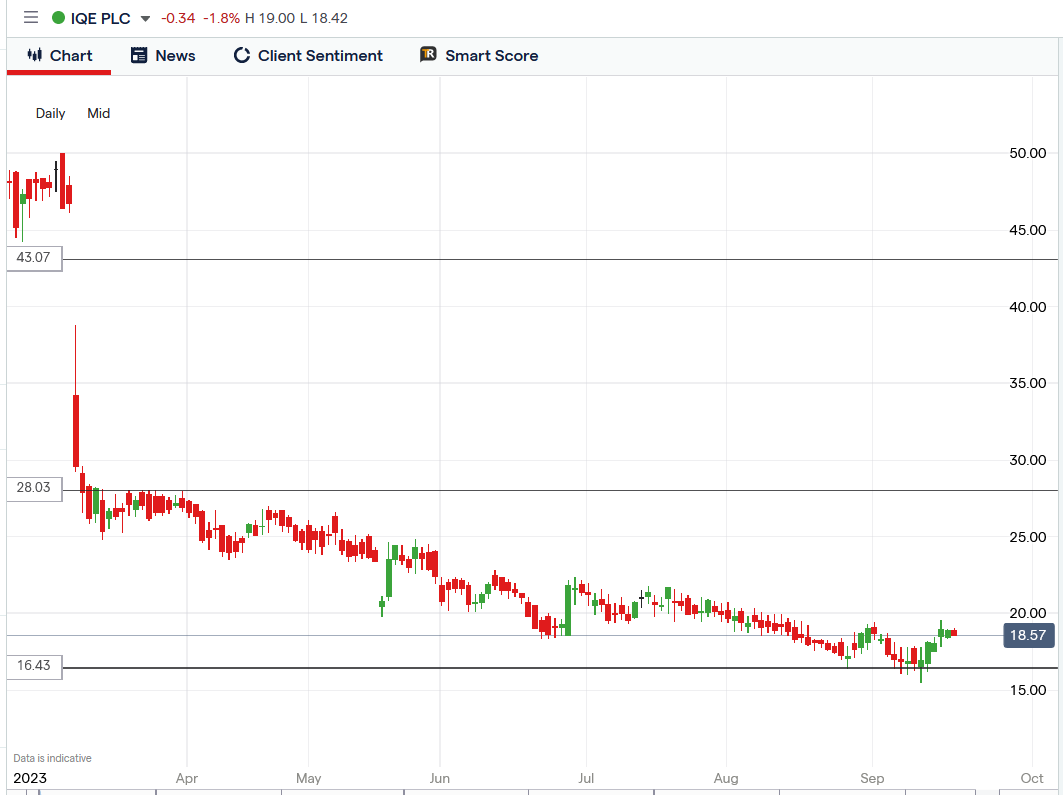Click the candlestick Chart tab icon

pyautogui.click(x=35, y=55)
